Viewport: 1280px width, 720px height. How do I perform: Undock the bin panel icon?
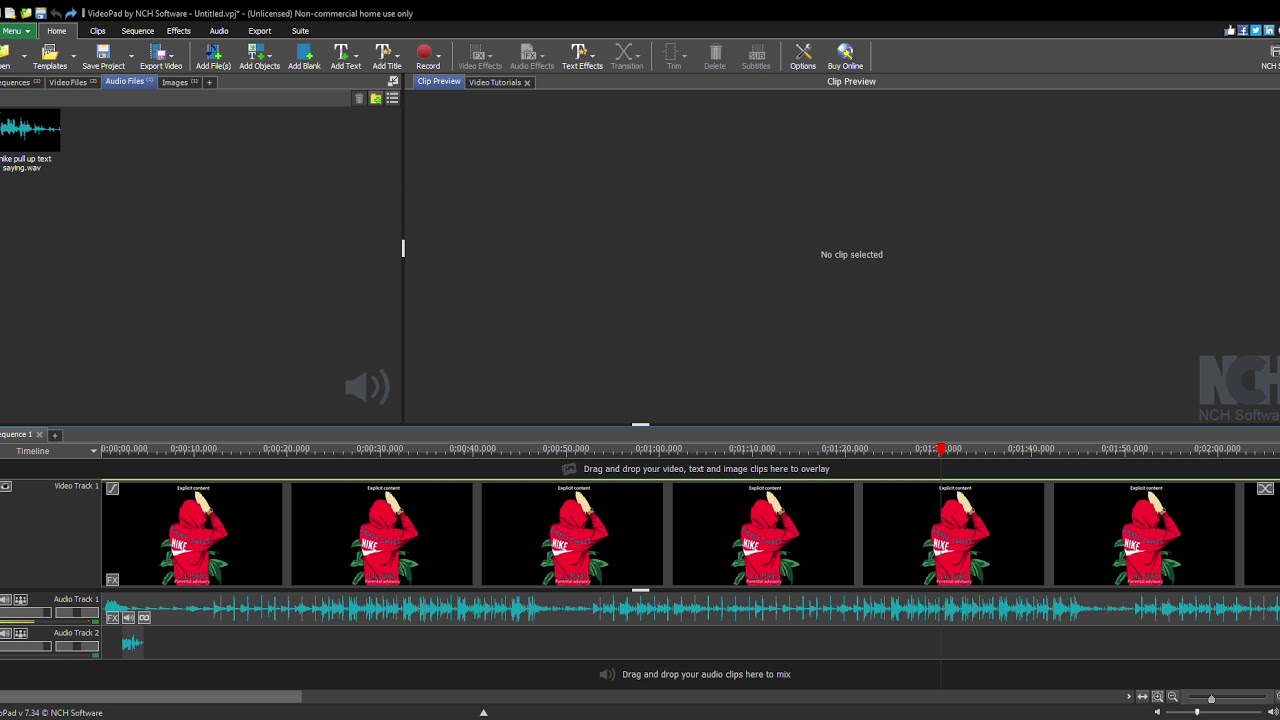393,82
